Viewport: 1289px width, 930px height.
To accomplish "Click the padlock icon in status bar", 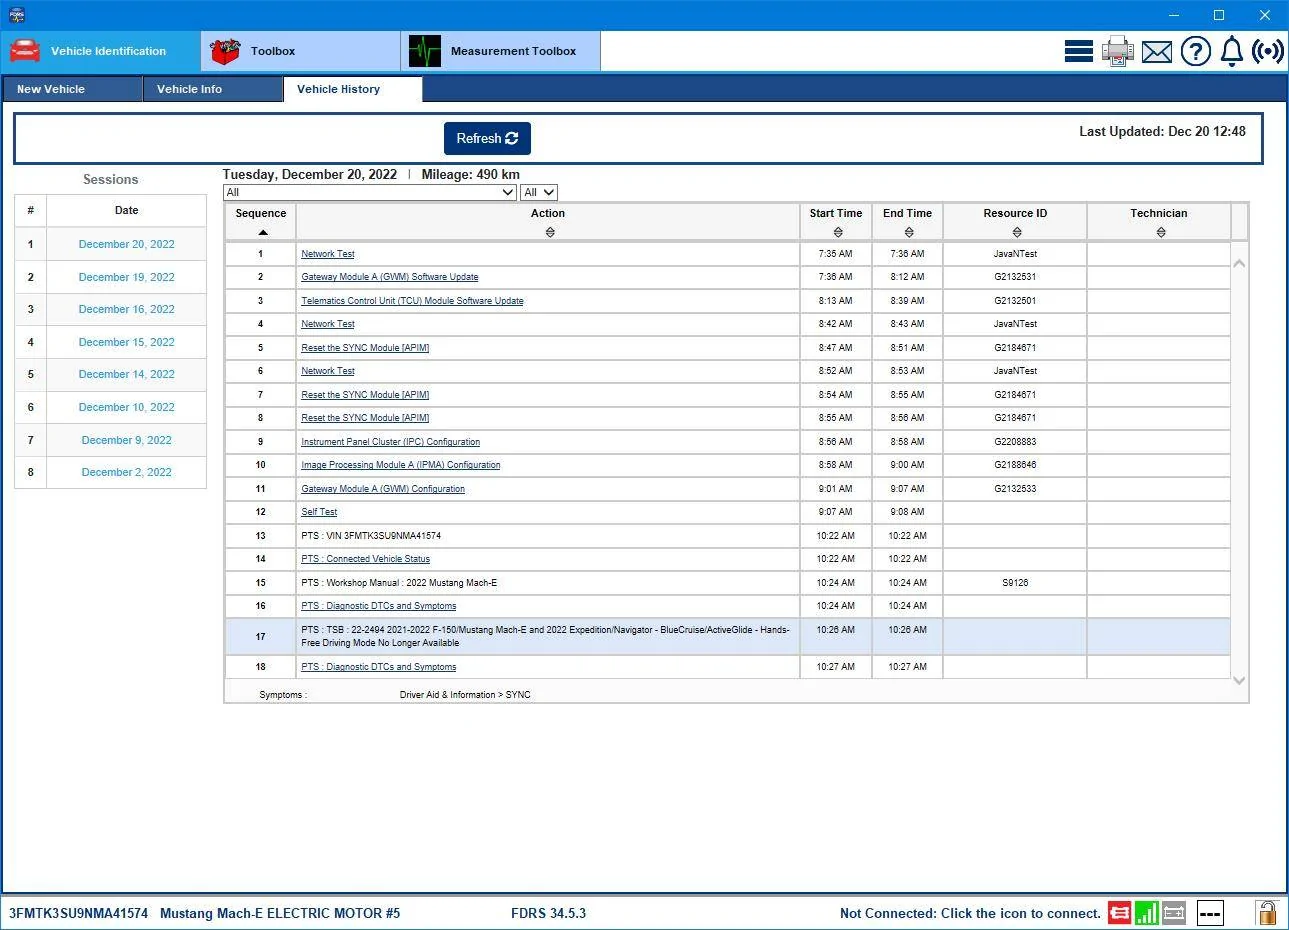I will pyautogui.click(x=1267, y=912).
